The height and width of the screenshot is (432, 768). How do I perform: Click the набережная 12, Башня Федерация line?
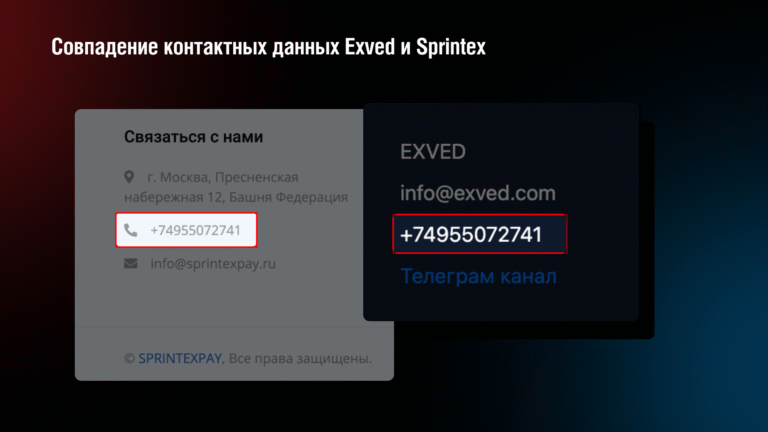coord(236,197)
